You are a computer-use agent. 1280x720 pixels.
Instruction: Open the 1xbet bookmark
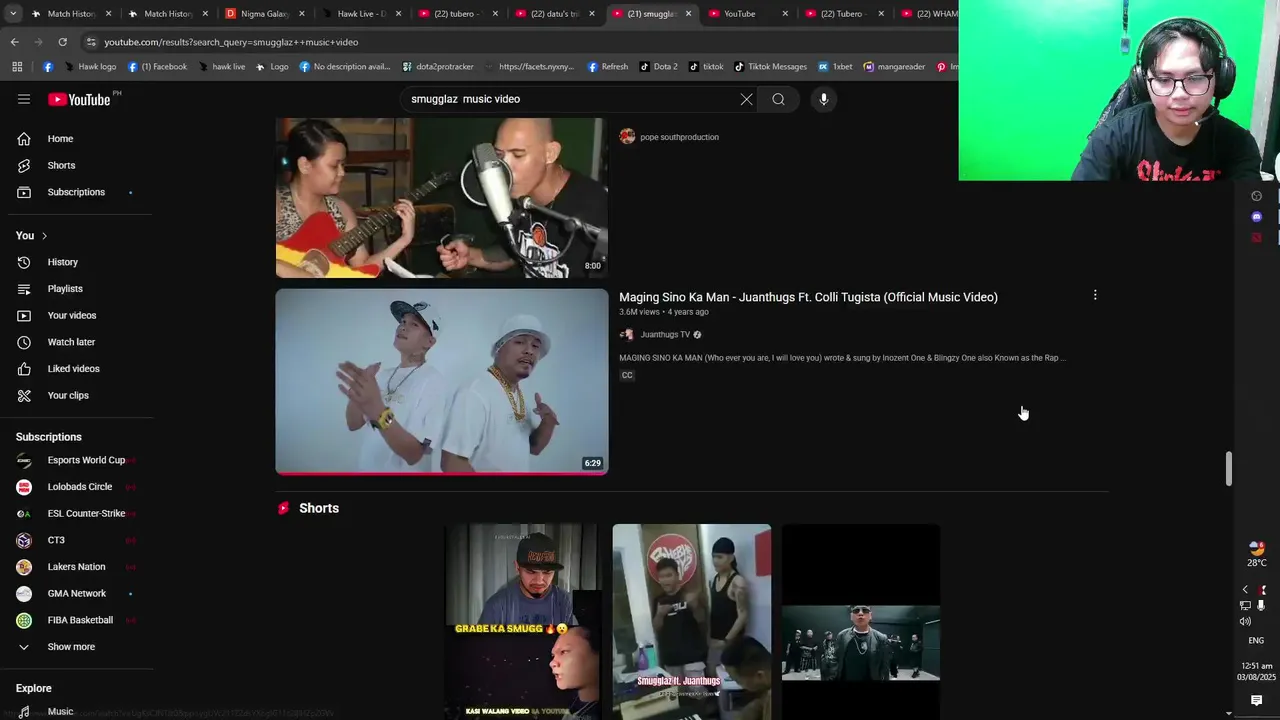coord(835,67)
